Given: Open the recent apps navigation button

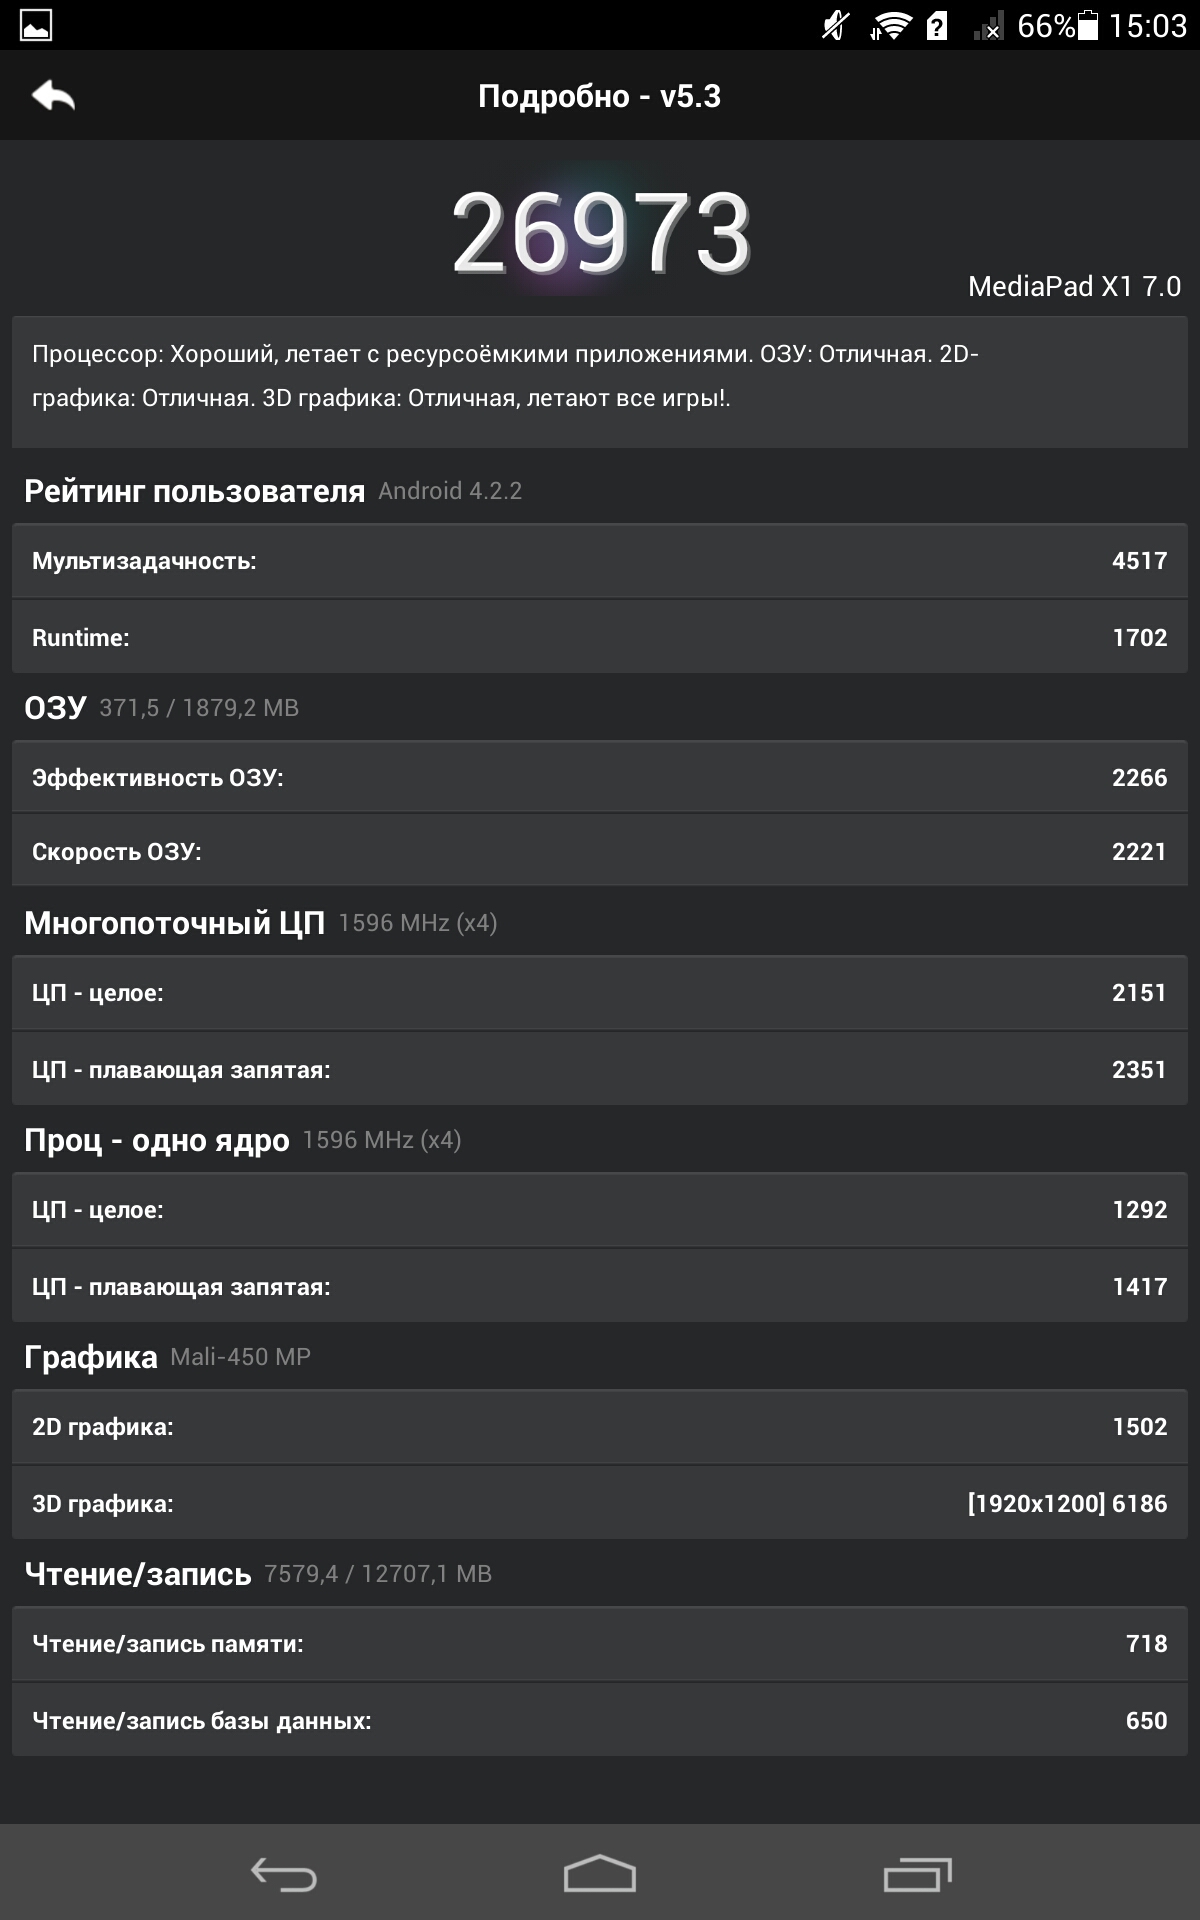Looking at the screenshot, I should (917, 1874).
